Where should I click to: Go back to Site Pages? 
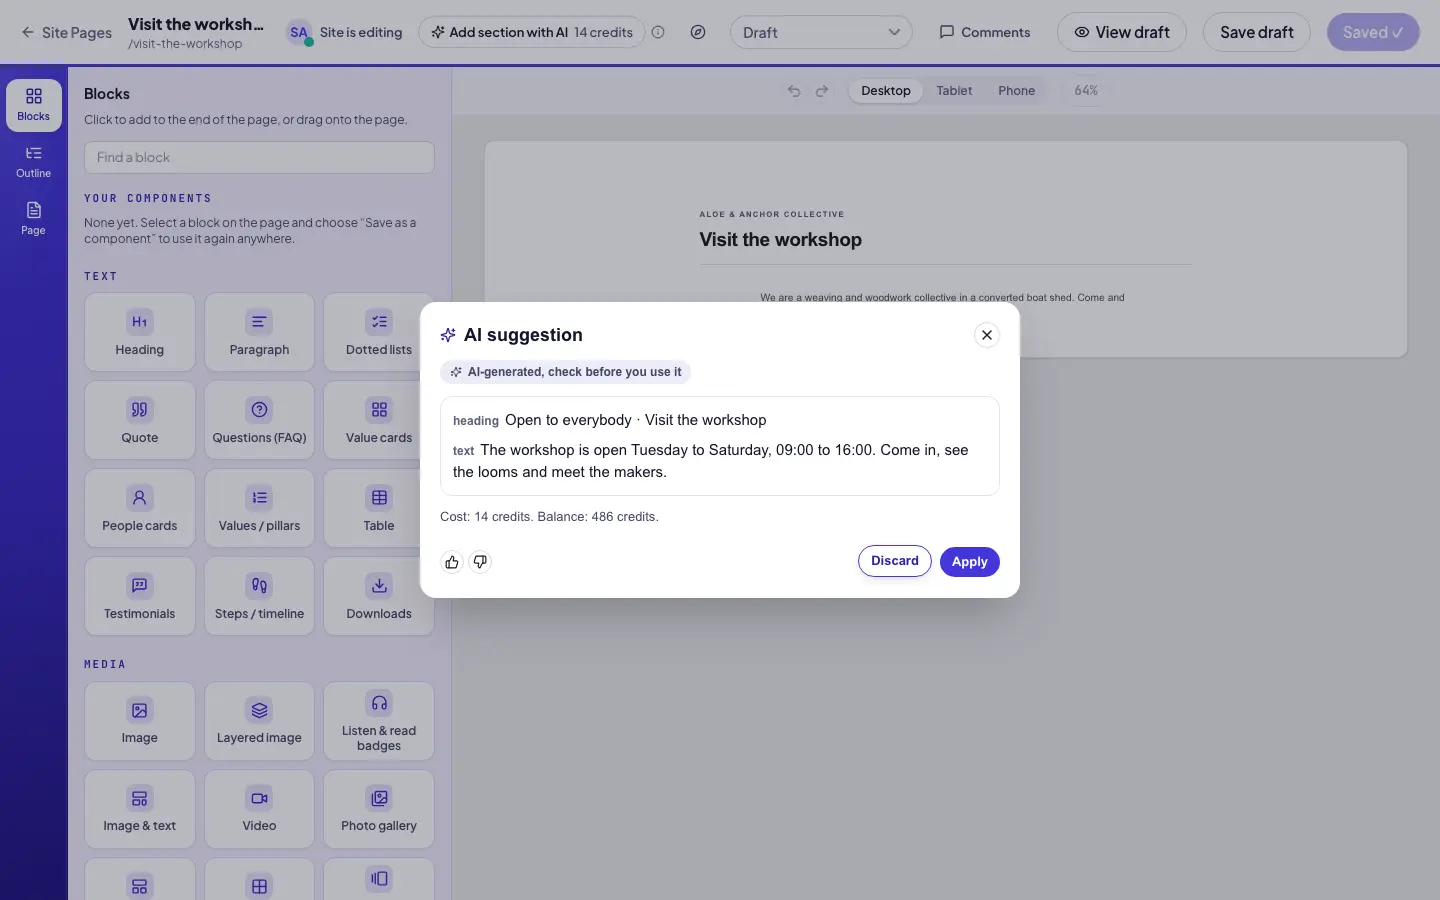pyautogui.click(x=66, y=32)
